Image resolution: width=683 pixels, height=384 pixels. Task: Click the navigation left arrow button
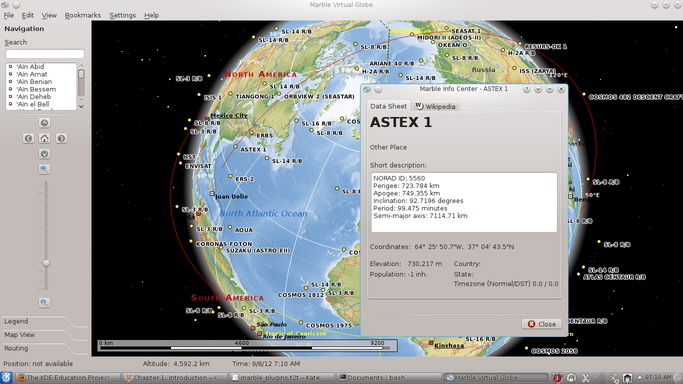[28, 138]
